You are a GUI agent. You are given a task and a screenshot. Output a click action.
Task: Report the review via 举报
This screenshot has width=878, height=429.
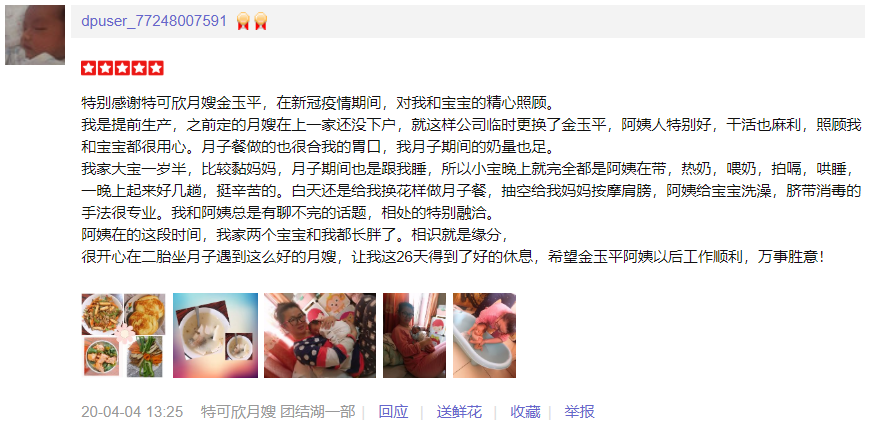click(579, 412)
